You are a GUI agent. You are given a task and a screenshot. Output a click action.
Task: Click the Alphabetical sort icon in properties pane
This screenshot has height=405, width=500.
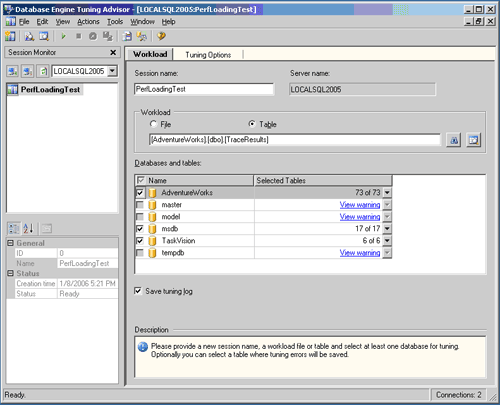point(28,229)
